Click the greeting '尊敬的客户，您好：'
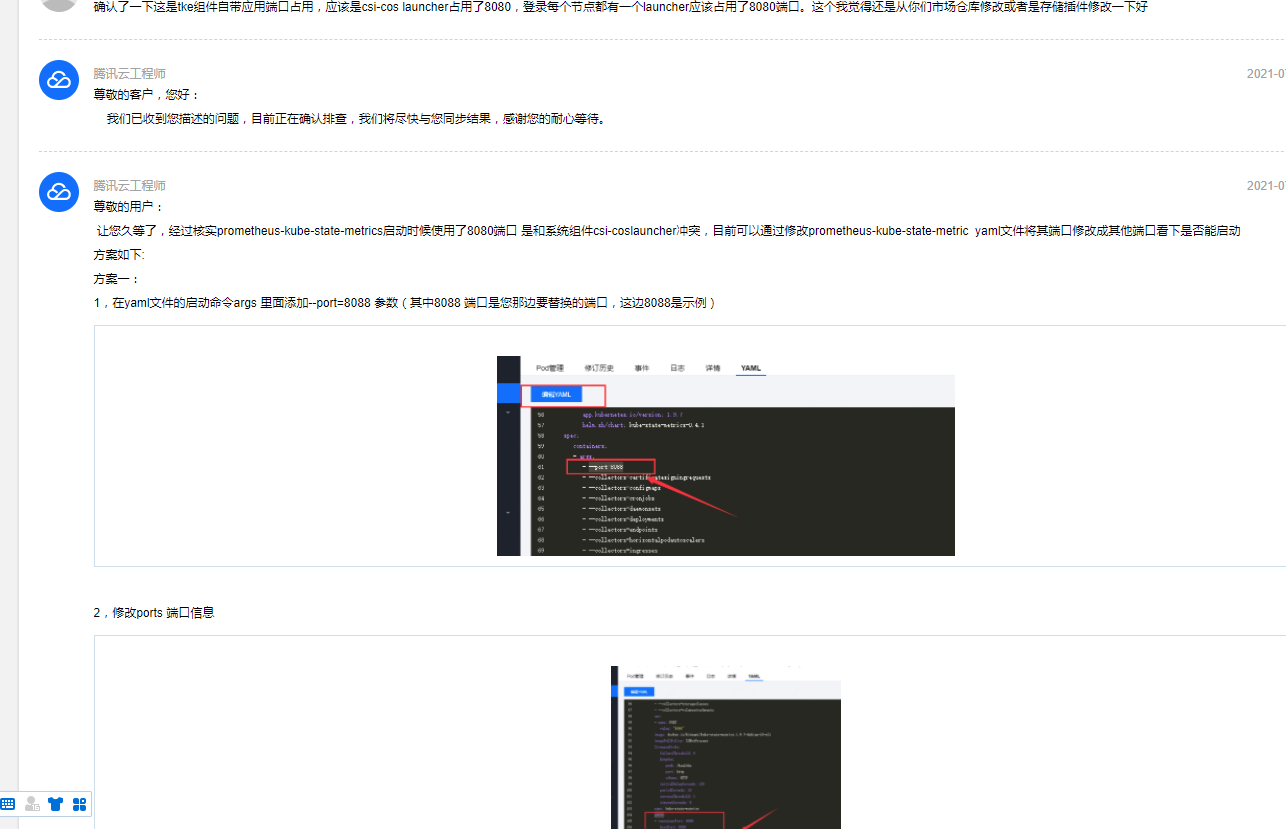 [147, 95]
